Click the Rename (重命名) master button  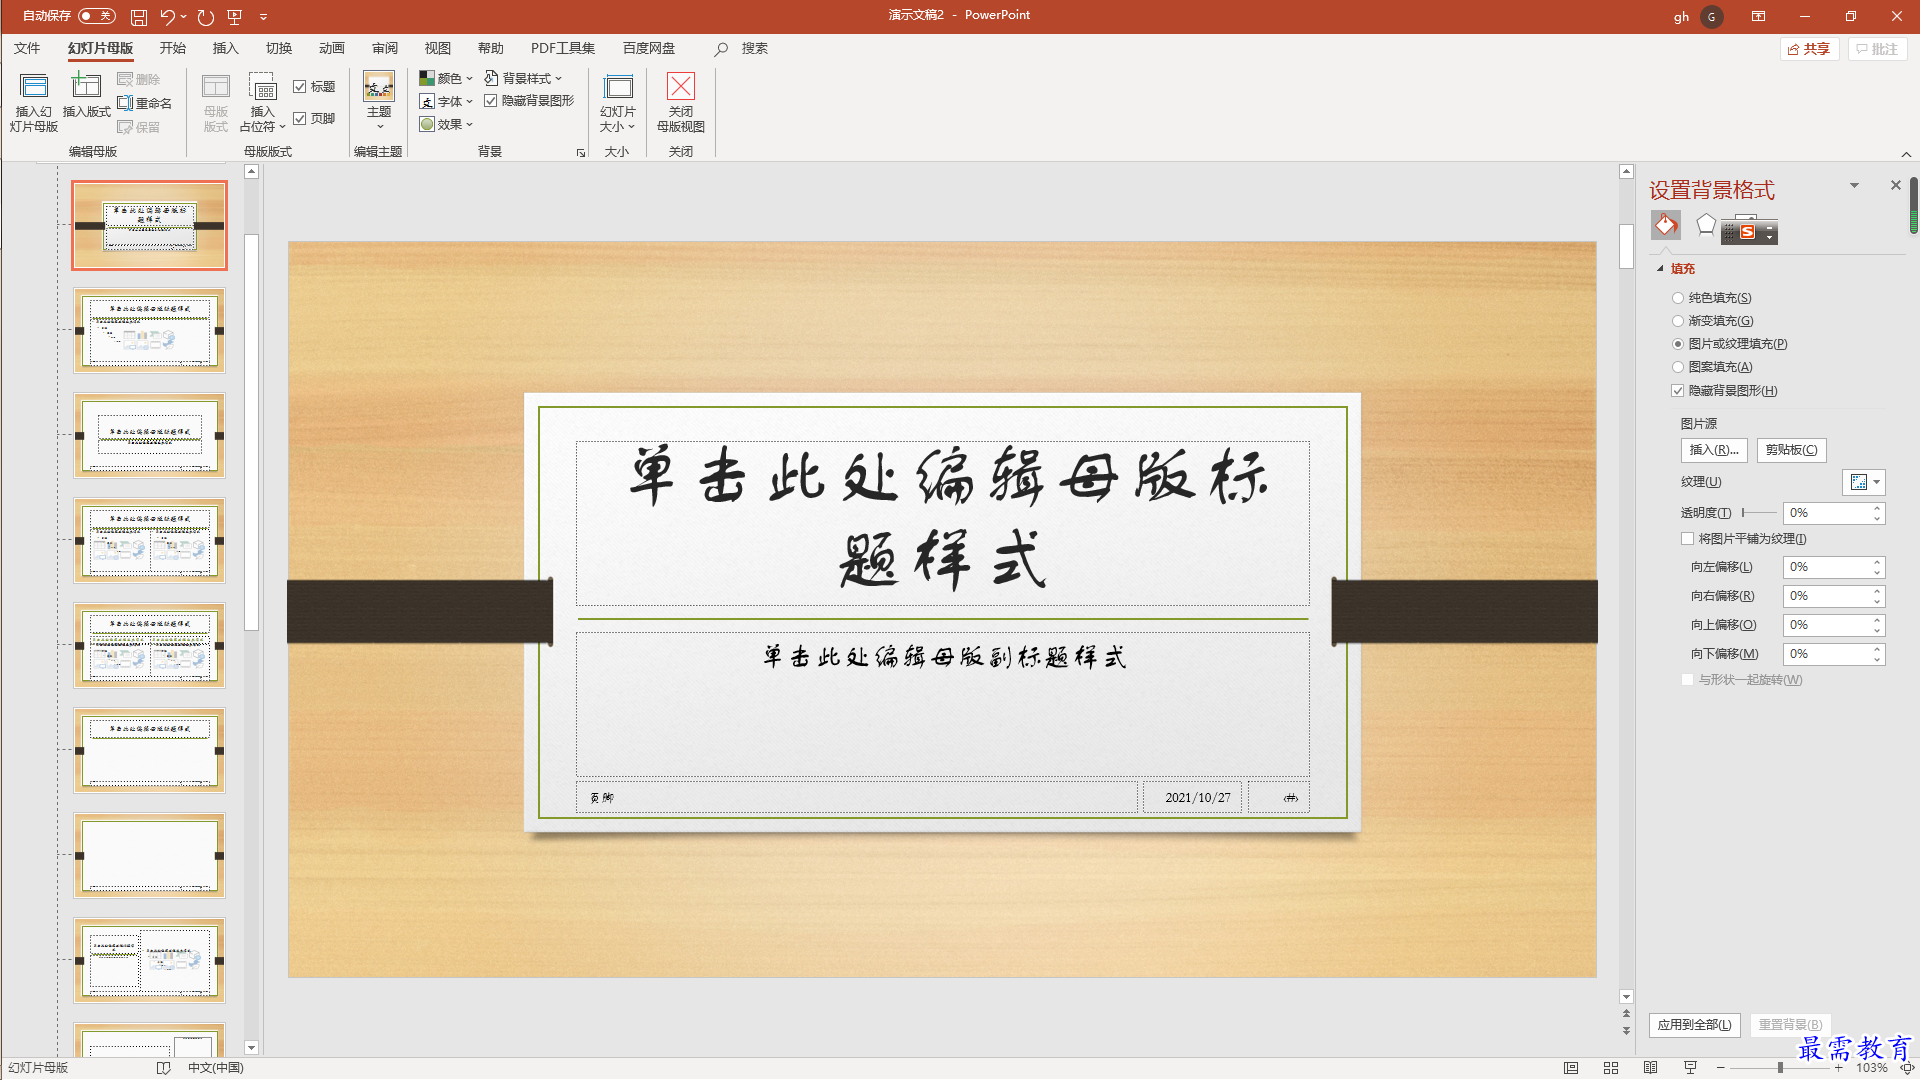click(x=145, y=103)
